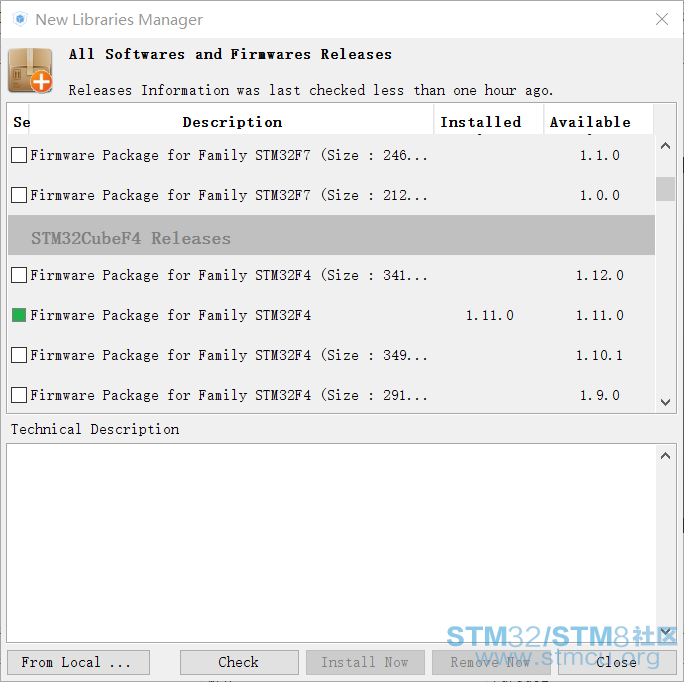Screen dimensions: 684x682
Task: Open the From Local ... file chooser
Action: click(79, 662)
